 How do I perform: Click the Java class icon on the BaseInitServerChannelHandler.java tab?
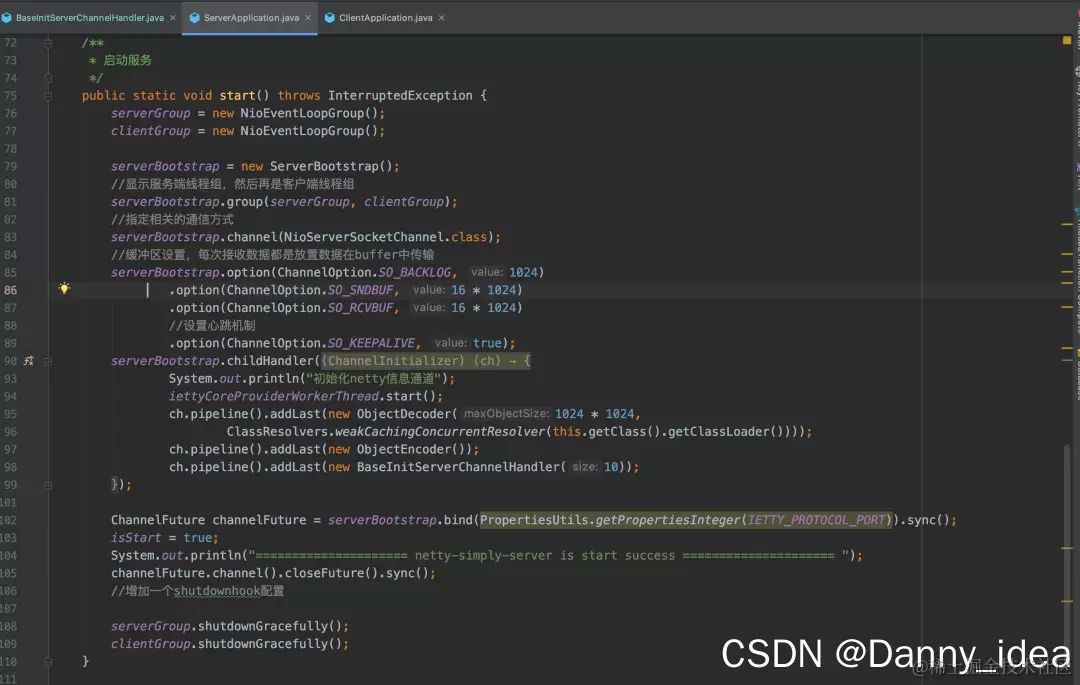click(6, 18)
